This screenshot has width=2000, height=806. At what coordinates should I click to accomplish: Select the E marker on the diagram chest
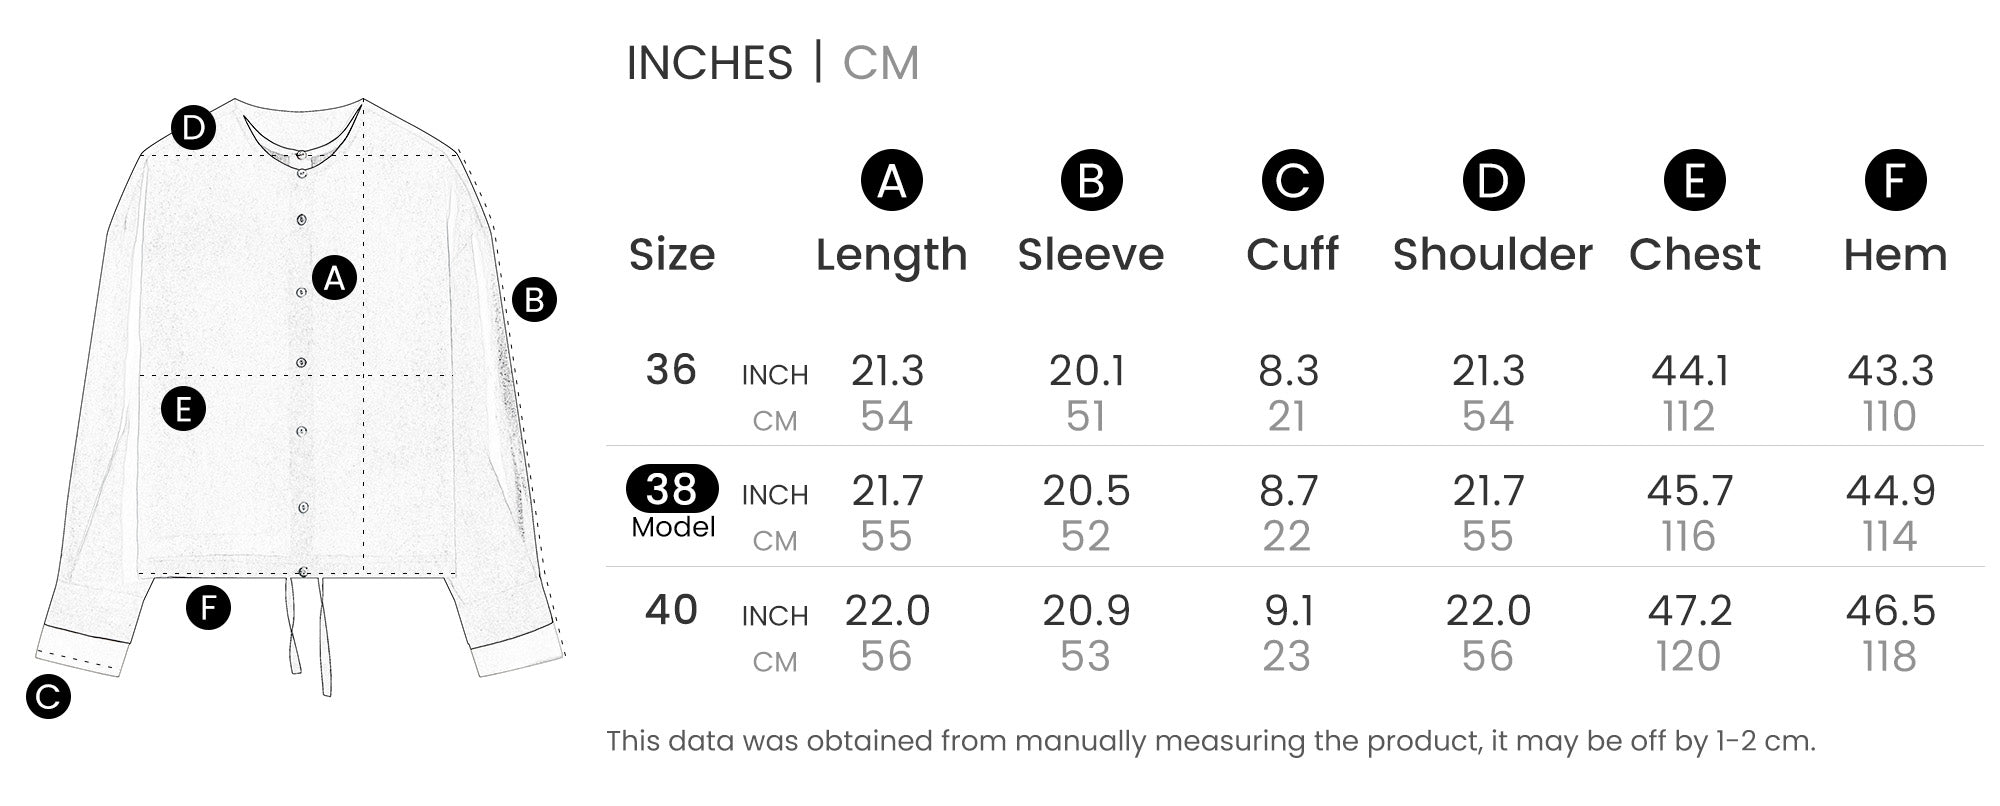(183, 409)
